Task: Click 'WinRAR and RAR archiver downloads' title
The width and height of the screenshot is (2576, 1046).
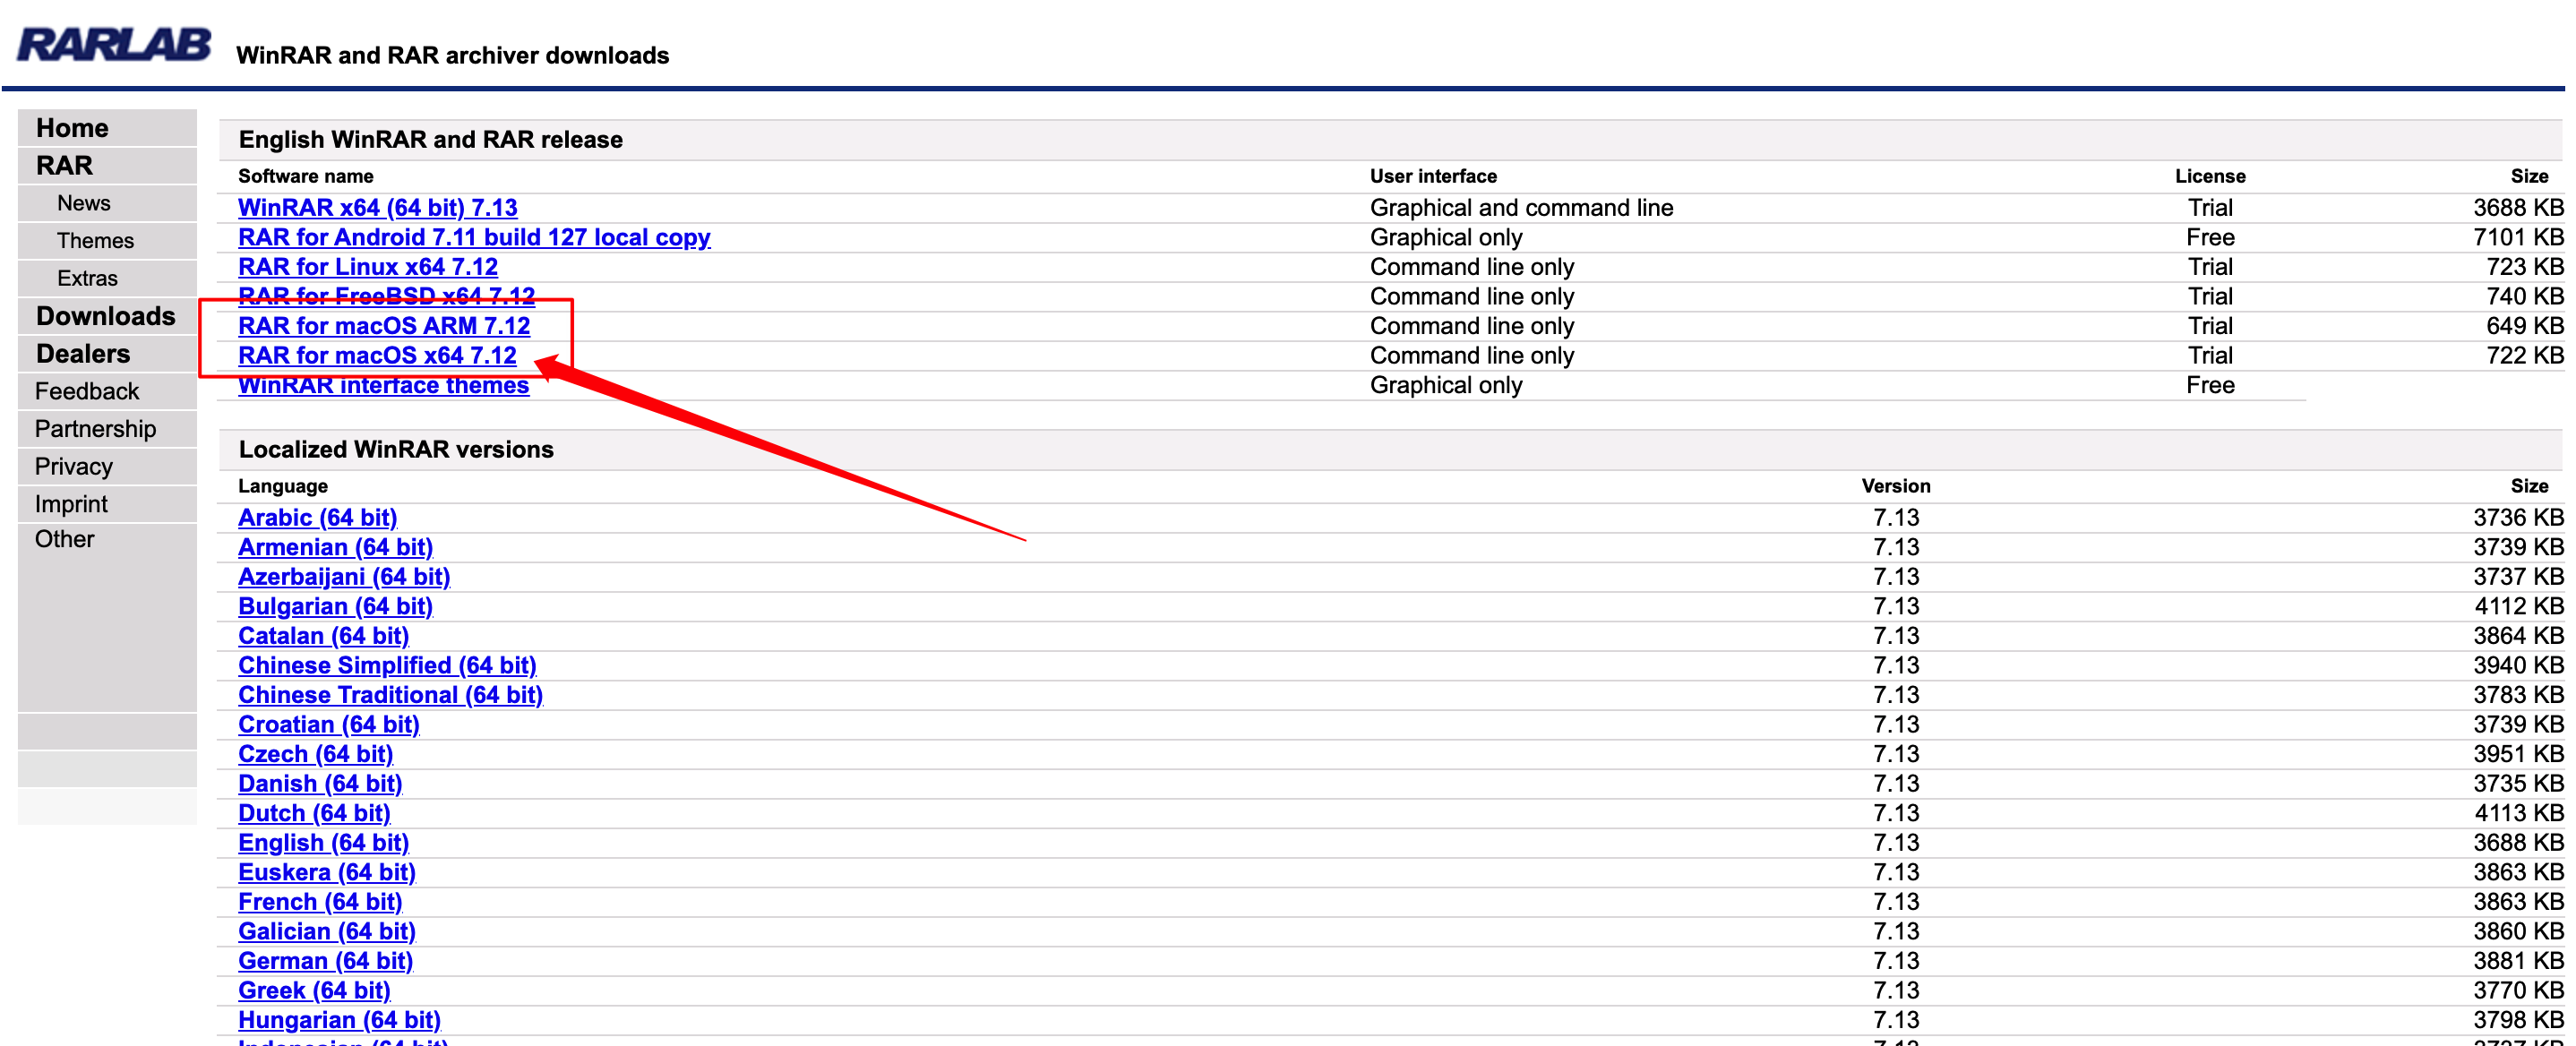Action: coord(452,56)
